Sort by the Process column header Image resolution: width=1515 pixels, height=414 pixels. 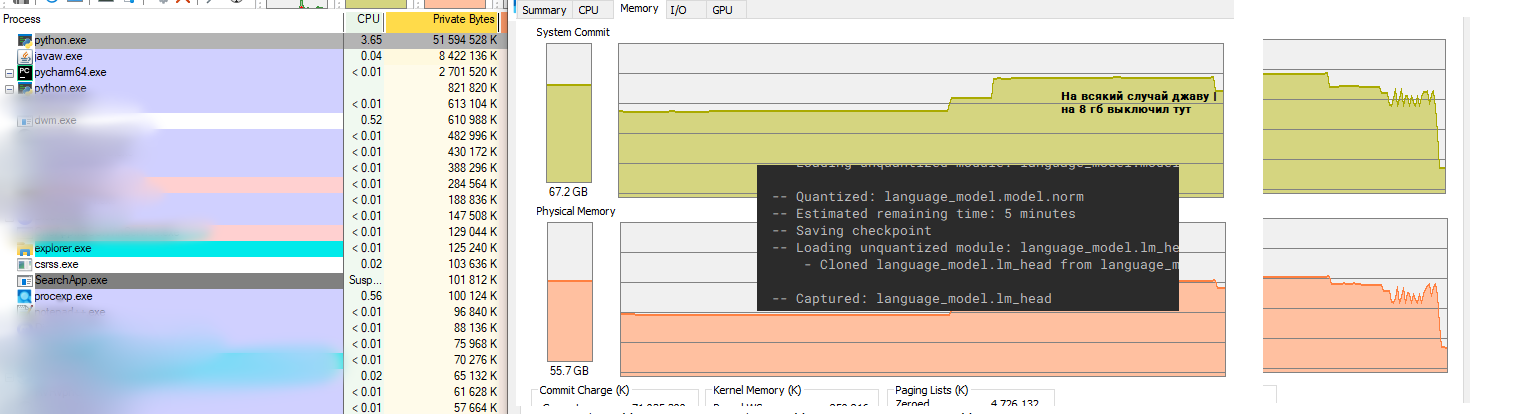22,20
